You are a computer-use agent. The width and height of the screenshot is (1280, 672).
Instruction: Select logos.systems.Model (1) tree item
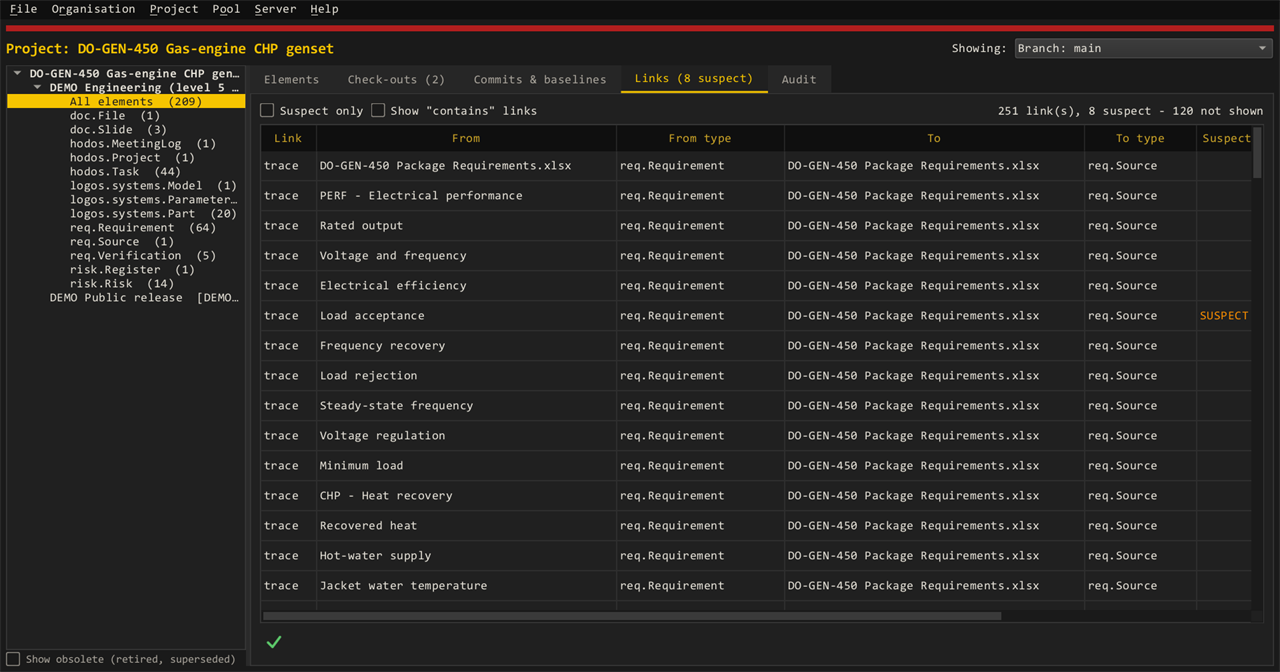pos(153,185)
